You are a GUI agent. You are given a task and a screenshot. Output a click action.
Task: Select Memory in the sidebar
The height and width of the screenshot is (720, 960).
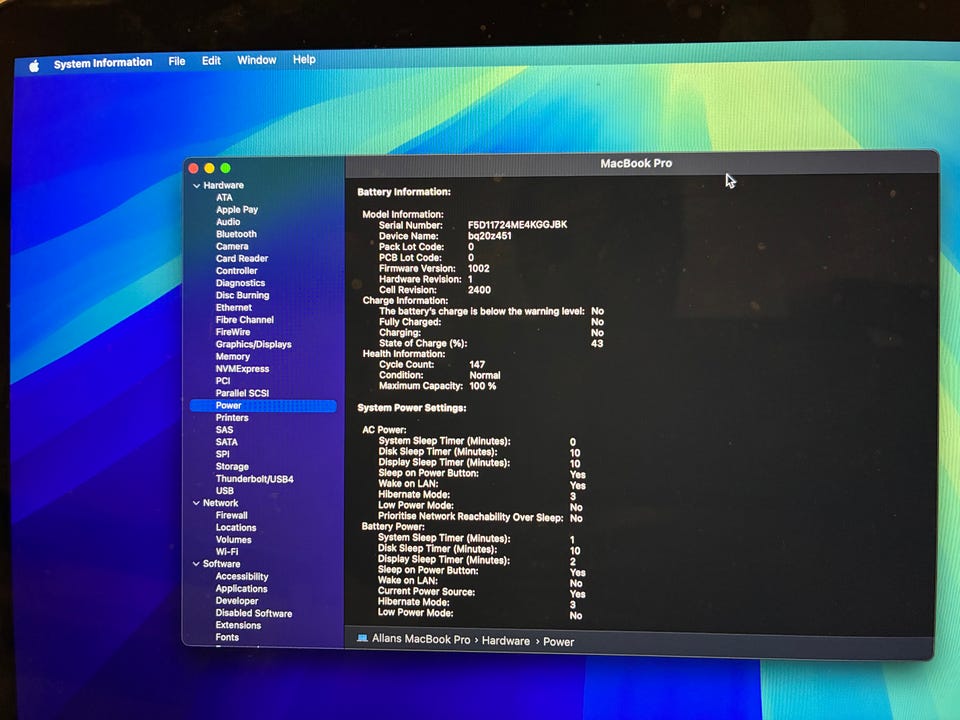(233, 356)
